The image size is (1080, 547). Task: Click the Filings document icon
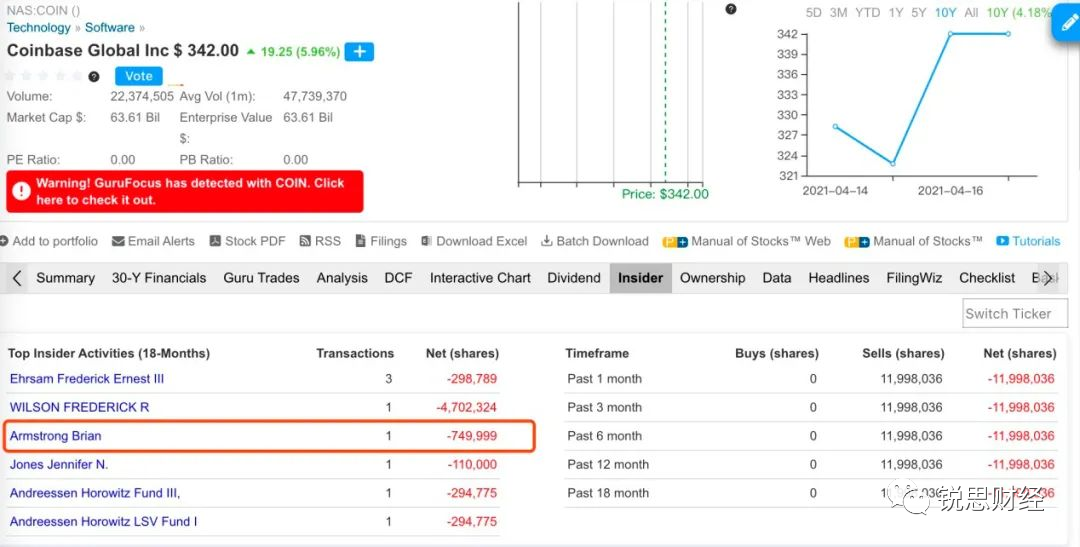(360, 241)
